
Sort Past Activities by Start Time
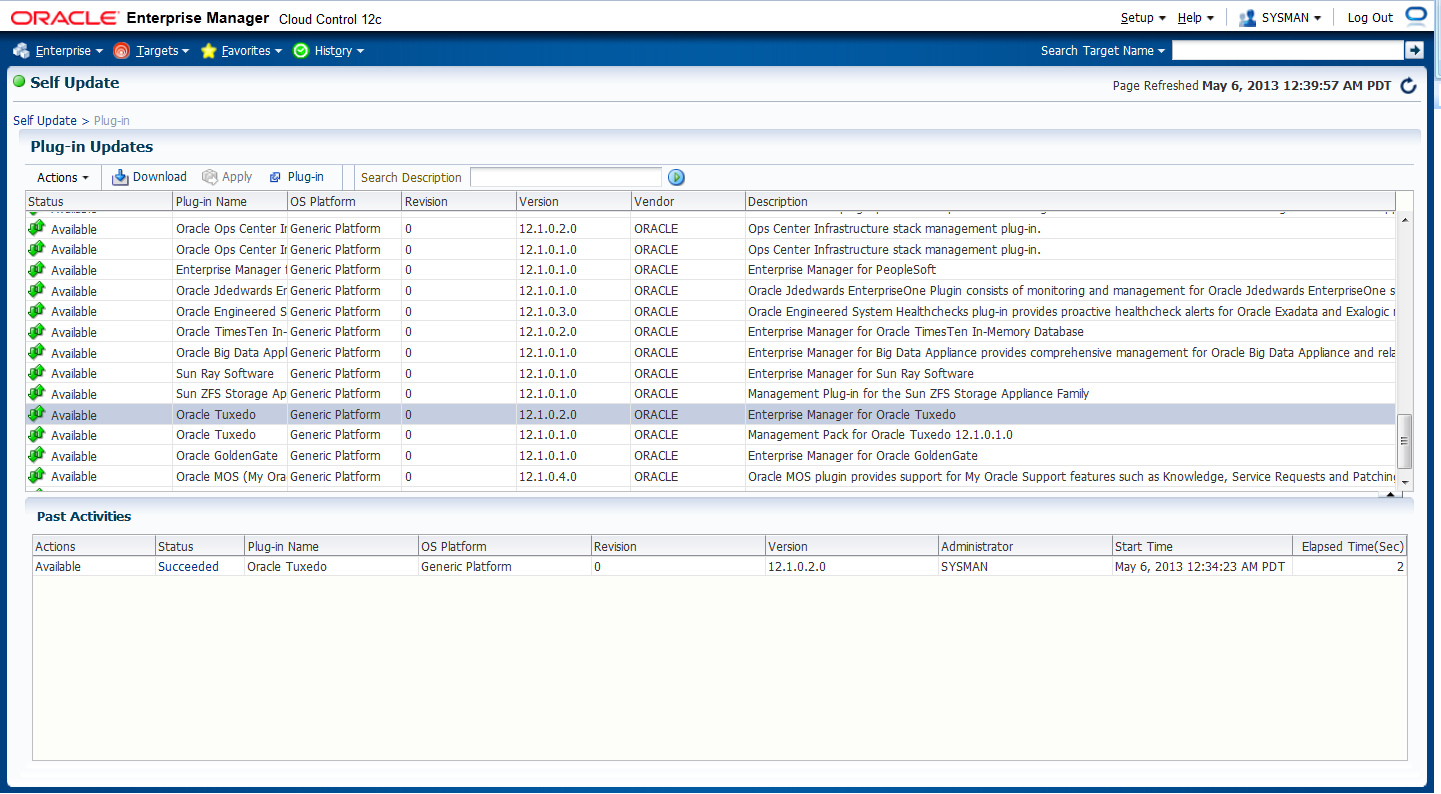[x=1202, y=546]
